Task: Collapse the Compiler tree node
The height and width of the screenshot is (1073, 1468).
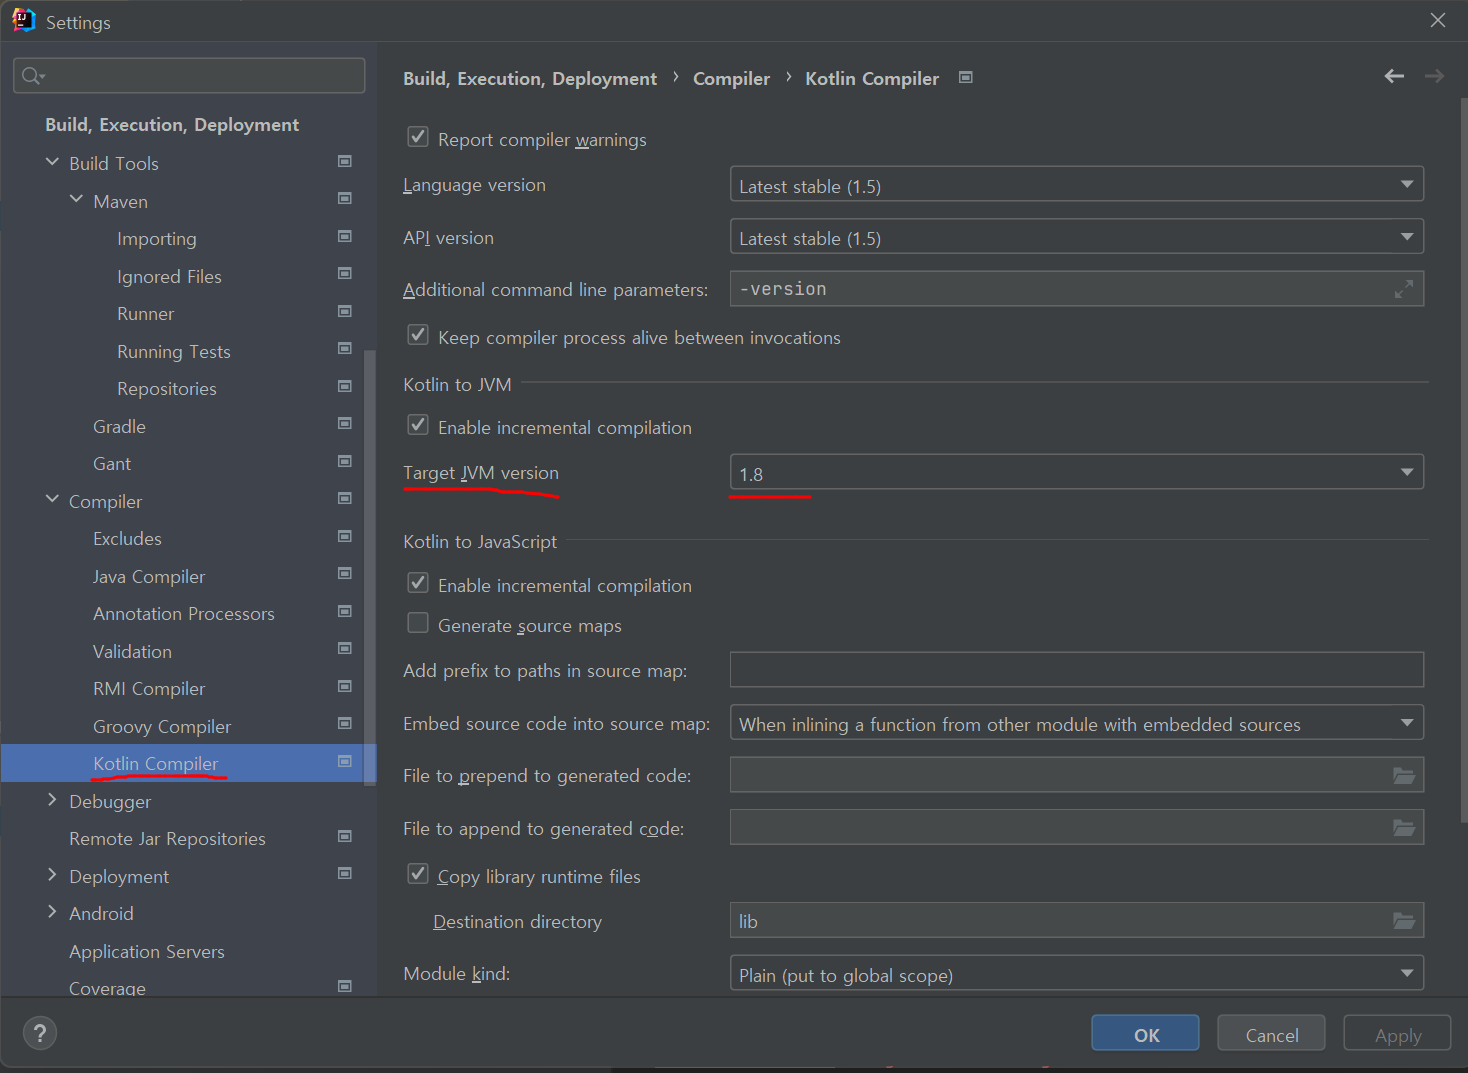Action: coord(52,499)
